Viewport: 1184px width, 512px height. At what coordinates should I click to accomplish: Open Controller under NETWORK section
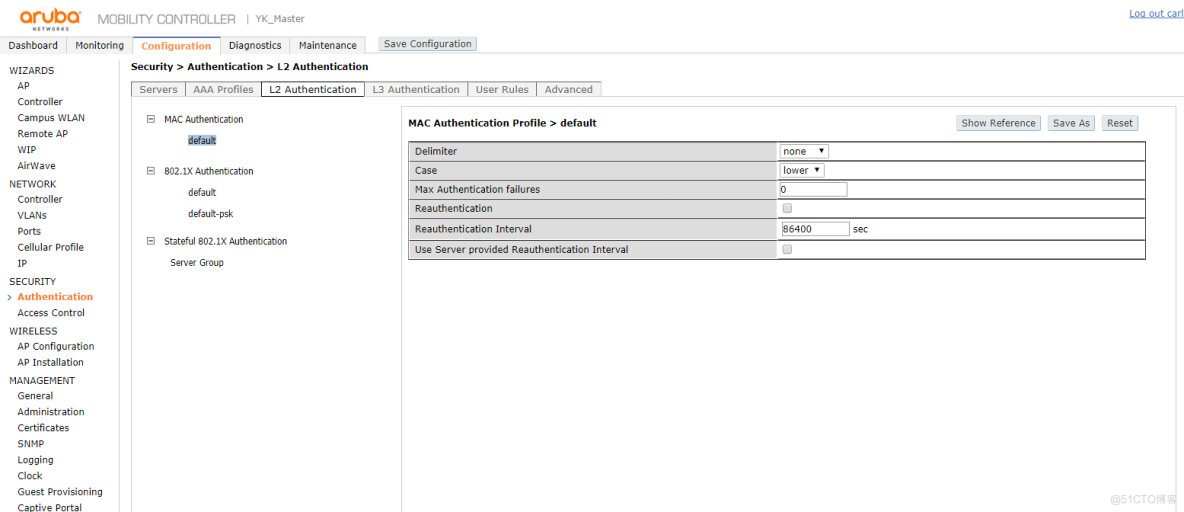[40, 199]
